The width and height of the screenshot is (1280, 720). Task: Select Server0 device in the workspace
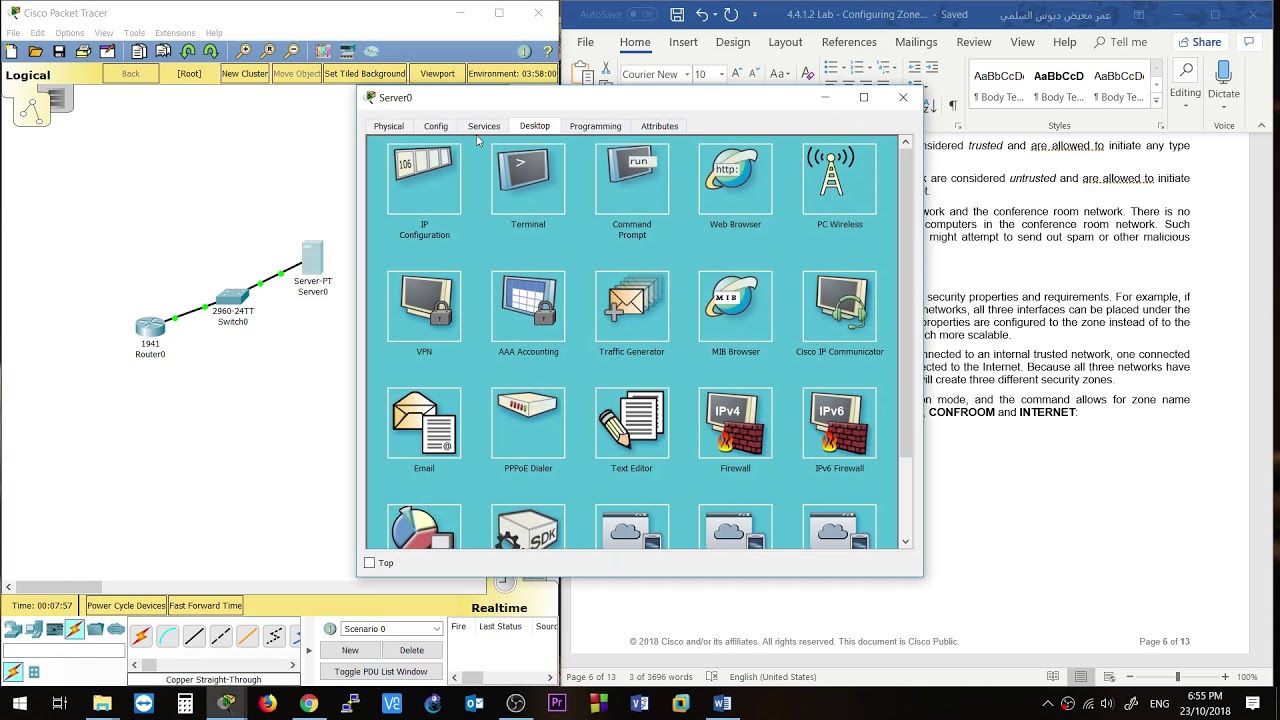pos(312,257)
